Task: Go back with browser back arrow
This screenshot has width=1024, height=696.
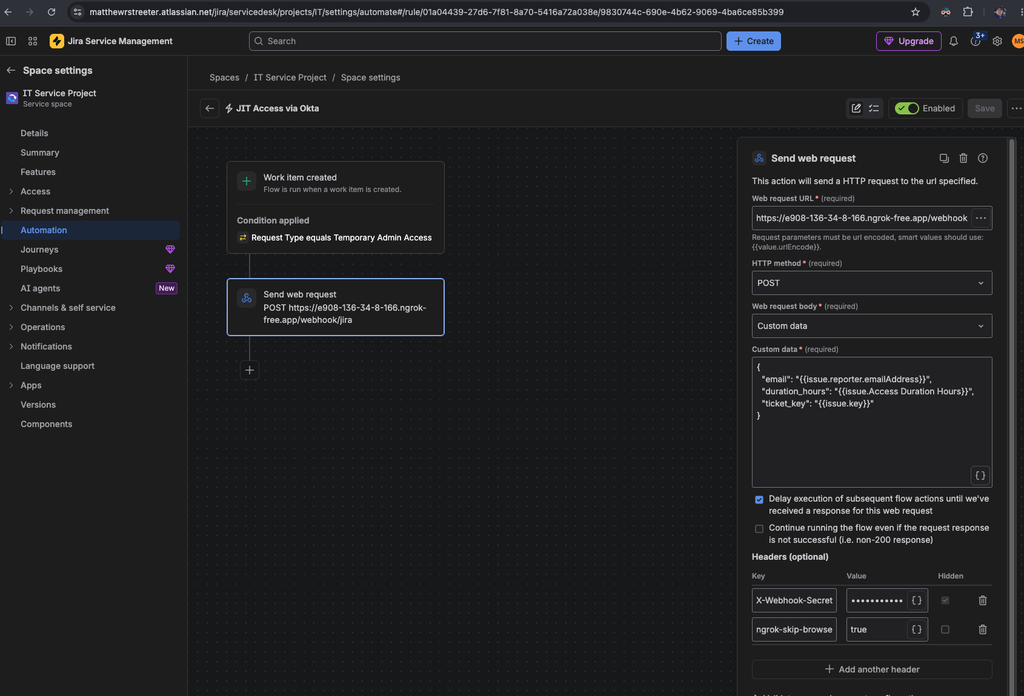Action: point(8,12)
